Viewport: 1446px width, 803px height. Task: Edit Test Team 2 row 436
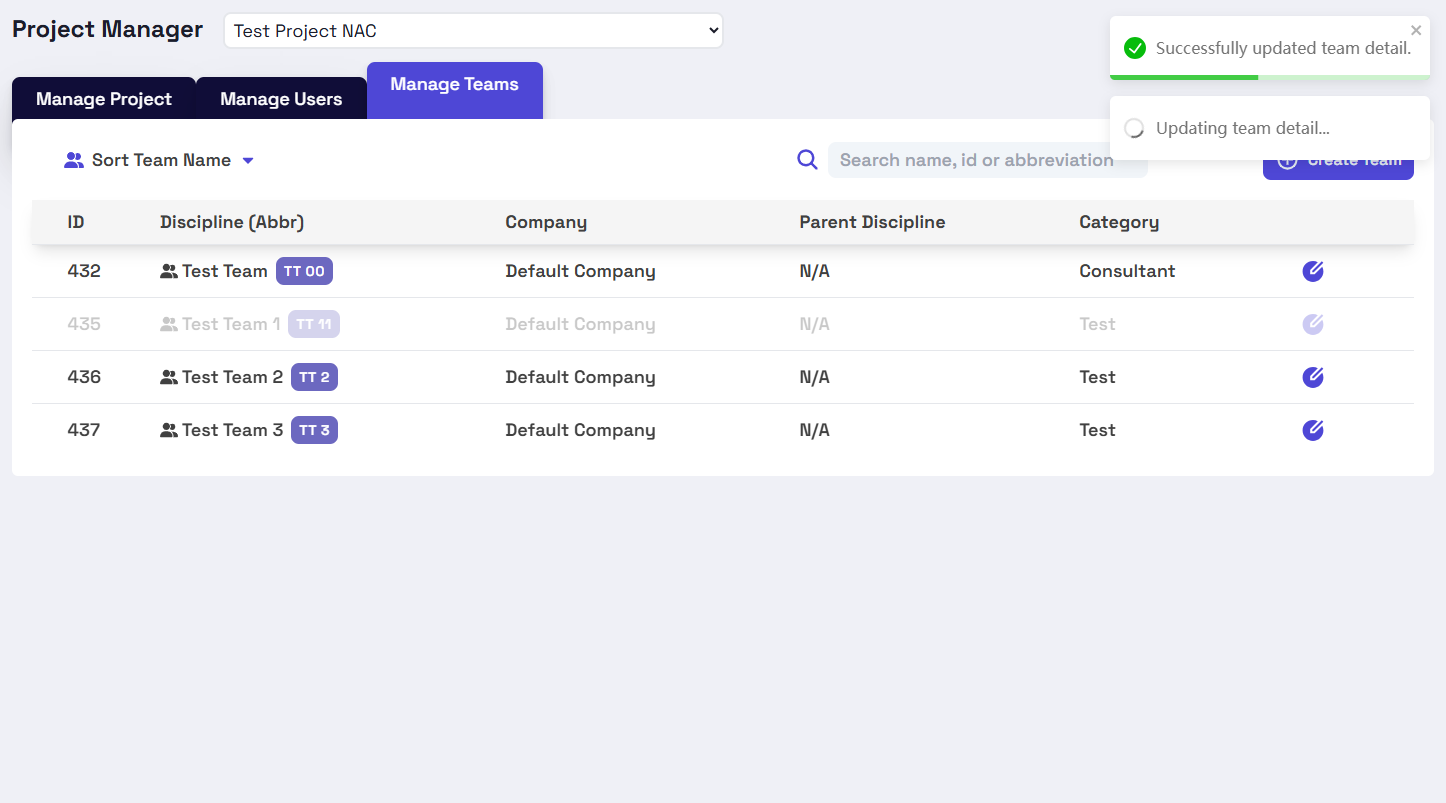pyautogui.click(x=1313, y=377)
